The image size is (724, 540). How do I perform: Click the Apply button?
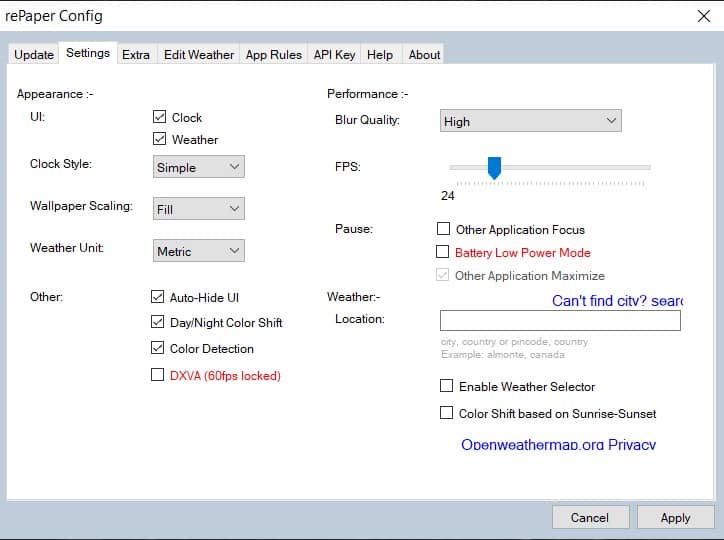(675, 517)
